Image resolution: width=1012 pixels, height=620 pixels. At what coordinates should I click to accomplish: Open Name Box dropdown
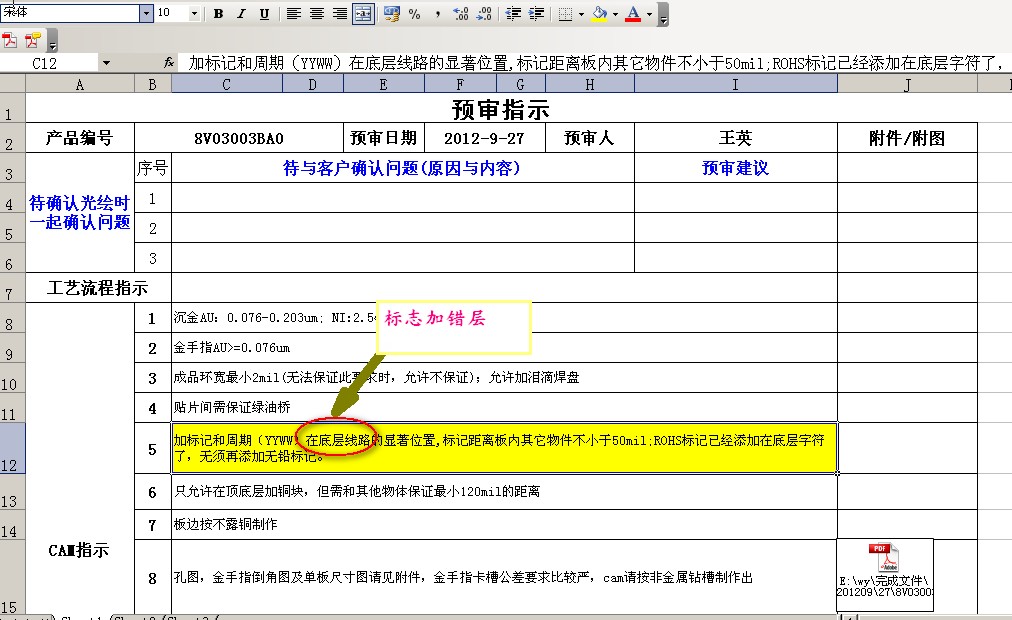click(x=106, y=63)
